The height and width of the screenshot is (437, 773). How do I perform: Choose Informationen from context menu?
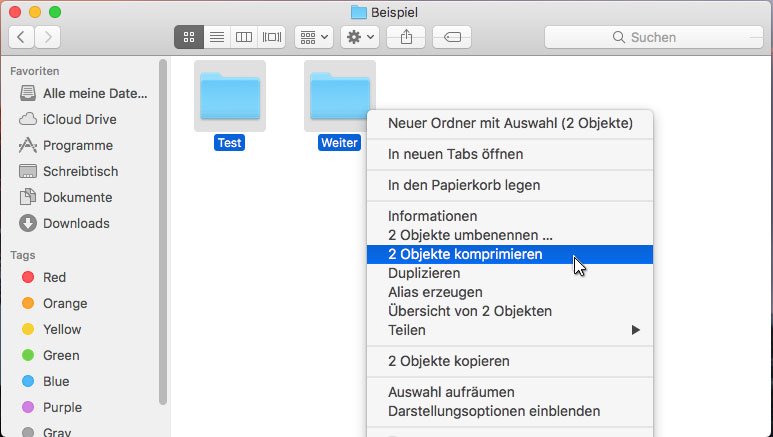point(510,216)
